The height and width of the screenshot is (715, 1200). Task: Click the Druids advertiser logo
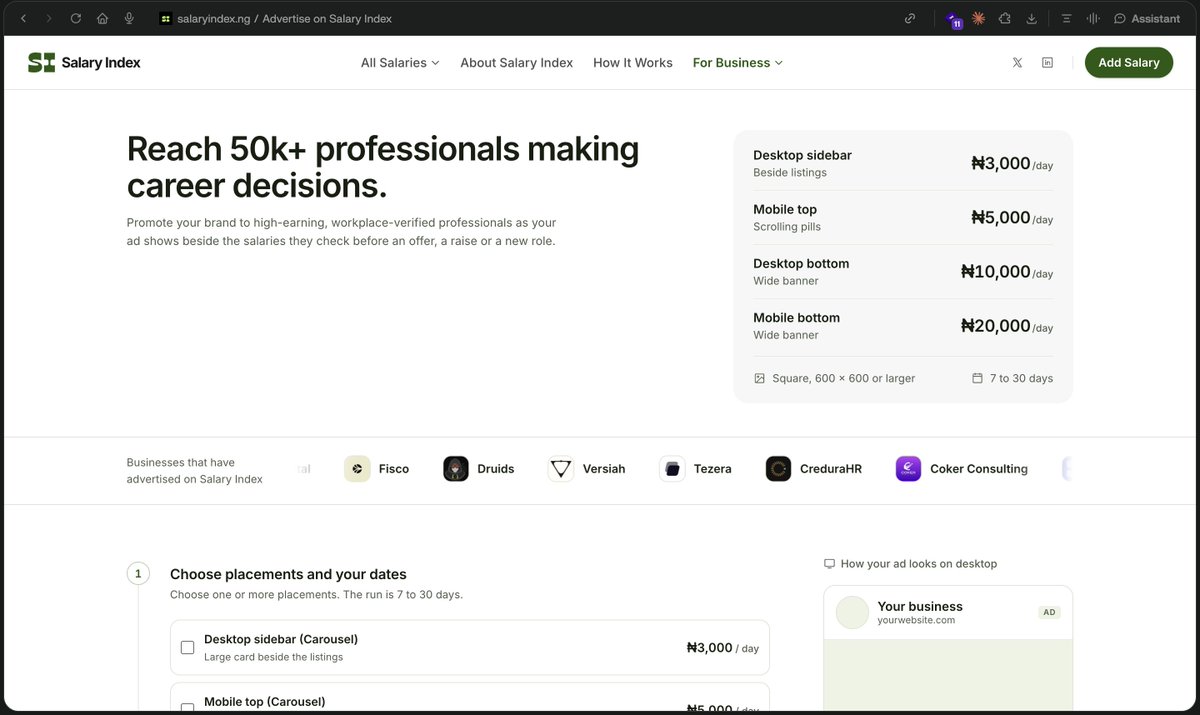[456, 469]
